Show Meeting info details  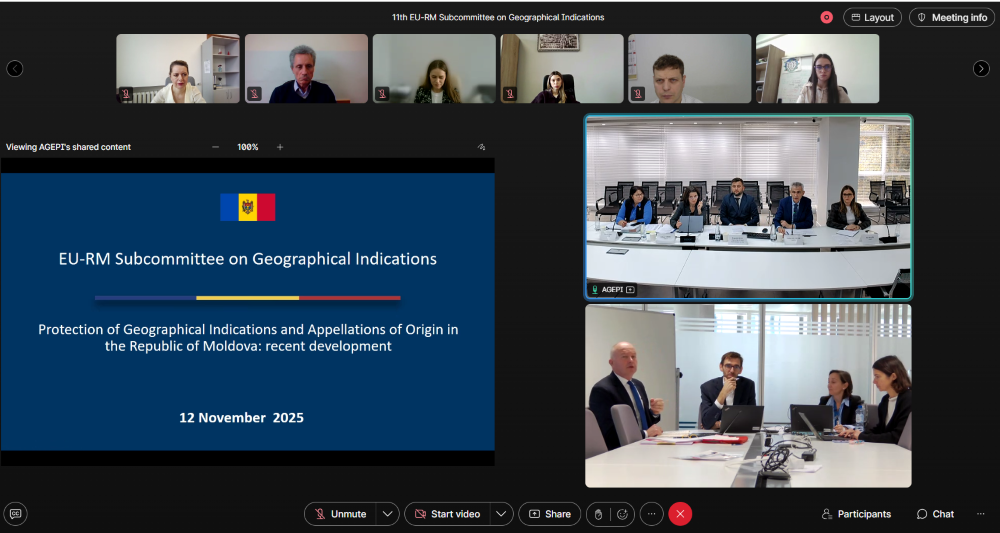coord(951,17)
